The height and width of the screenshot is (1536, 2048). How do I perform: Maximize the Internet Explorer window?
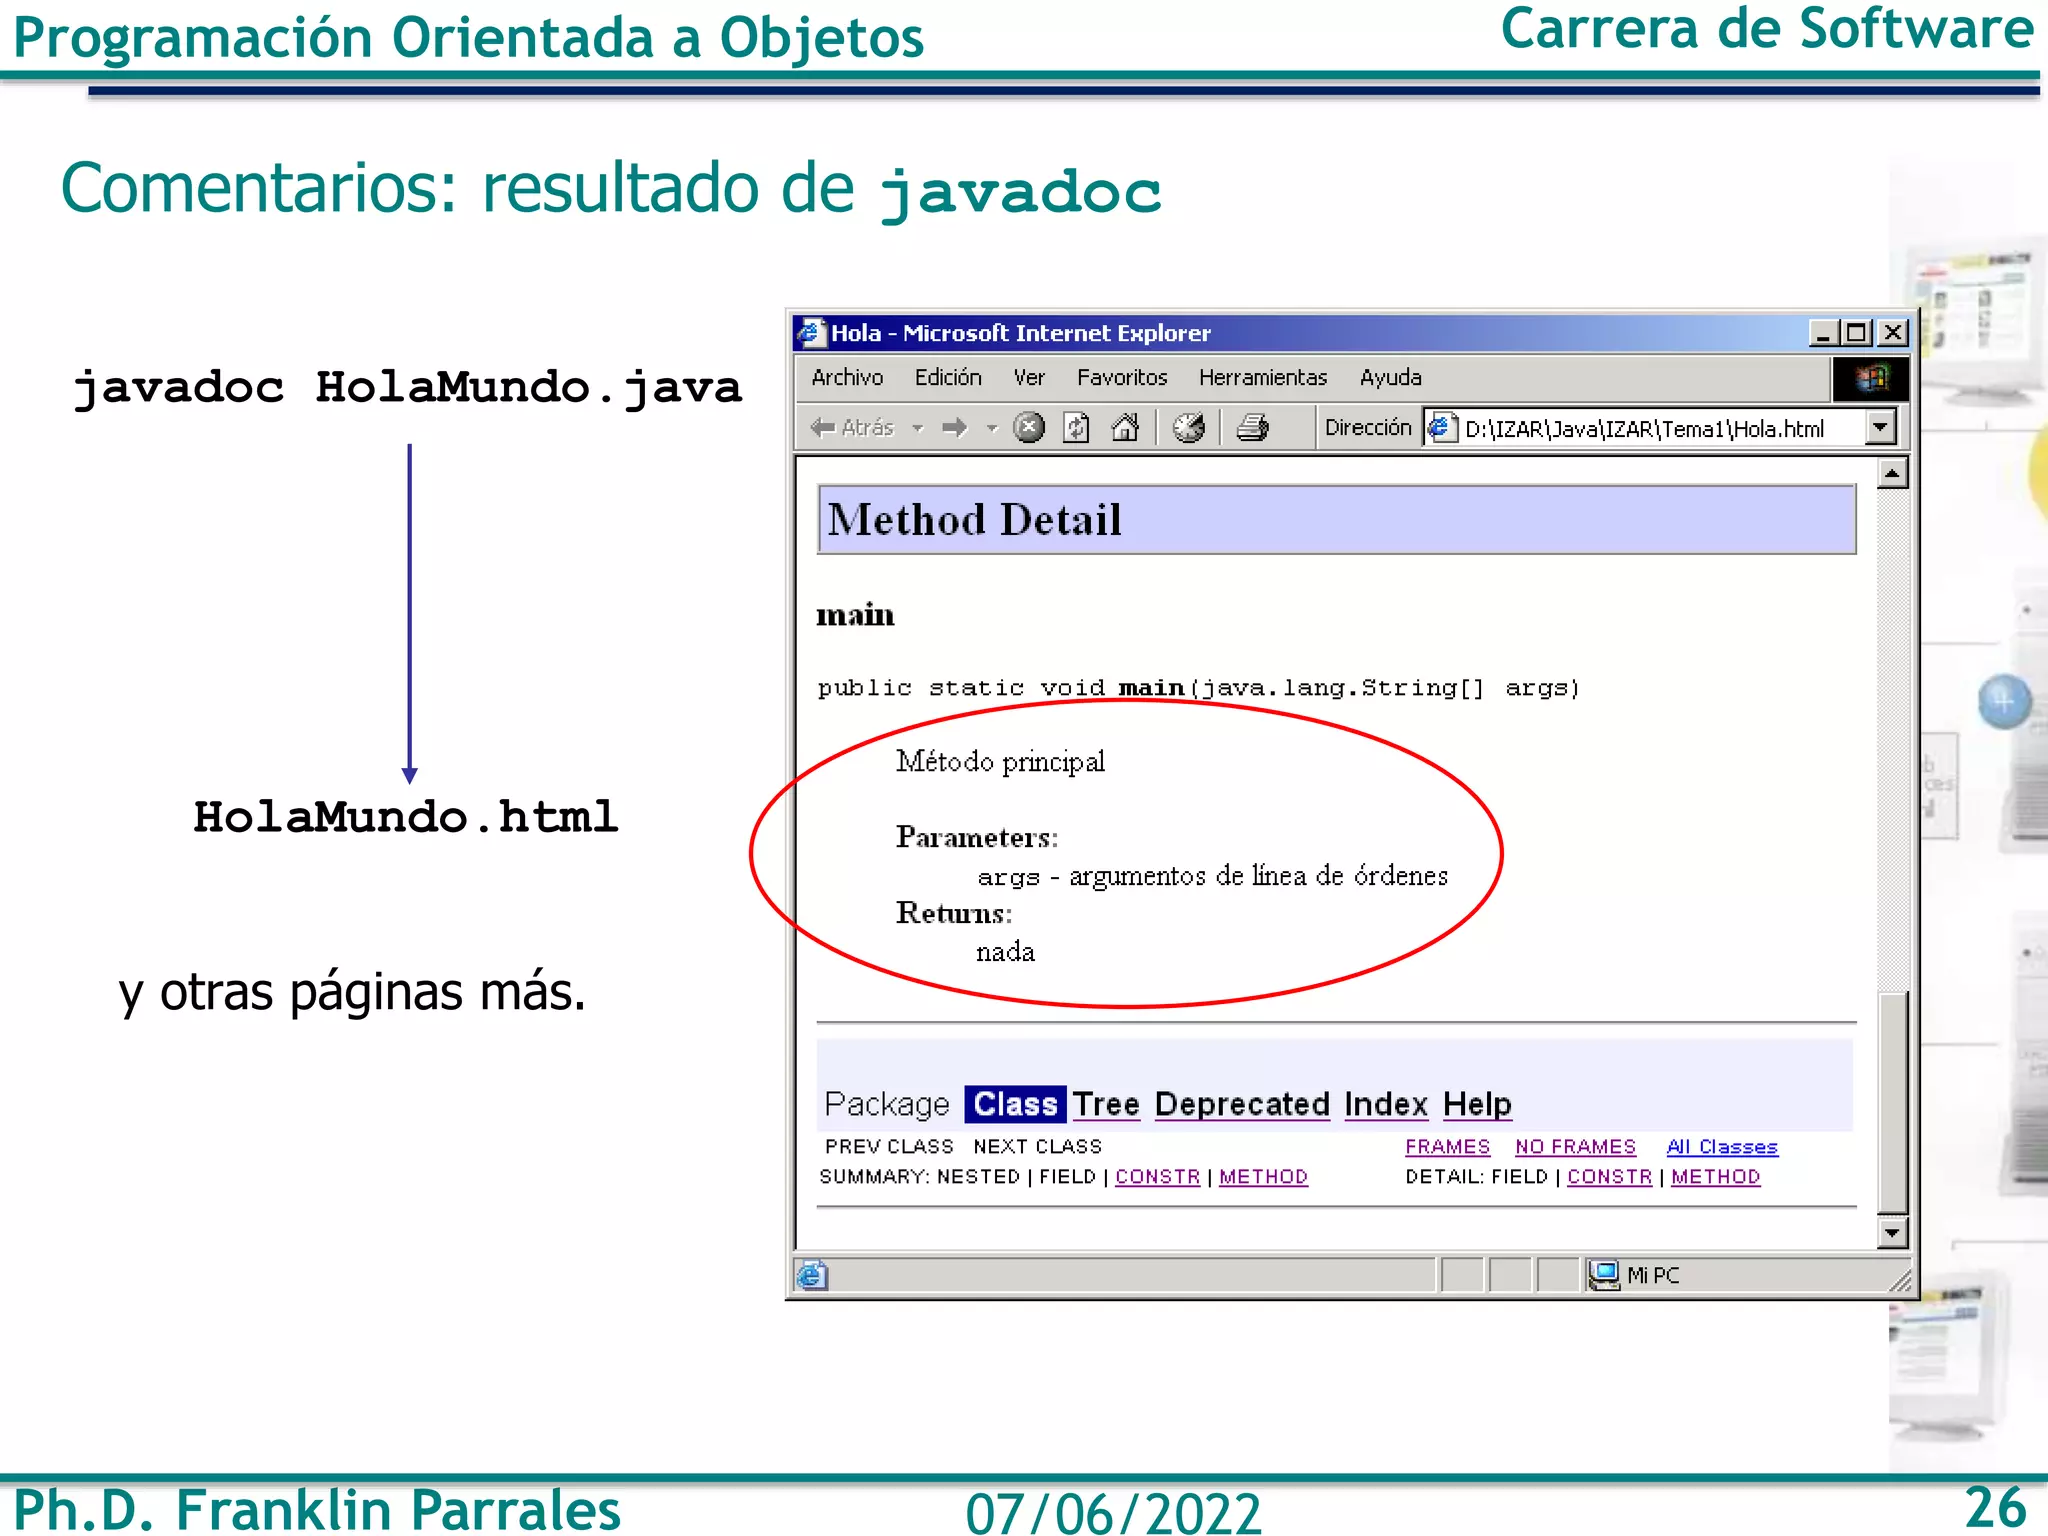1857,333
